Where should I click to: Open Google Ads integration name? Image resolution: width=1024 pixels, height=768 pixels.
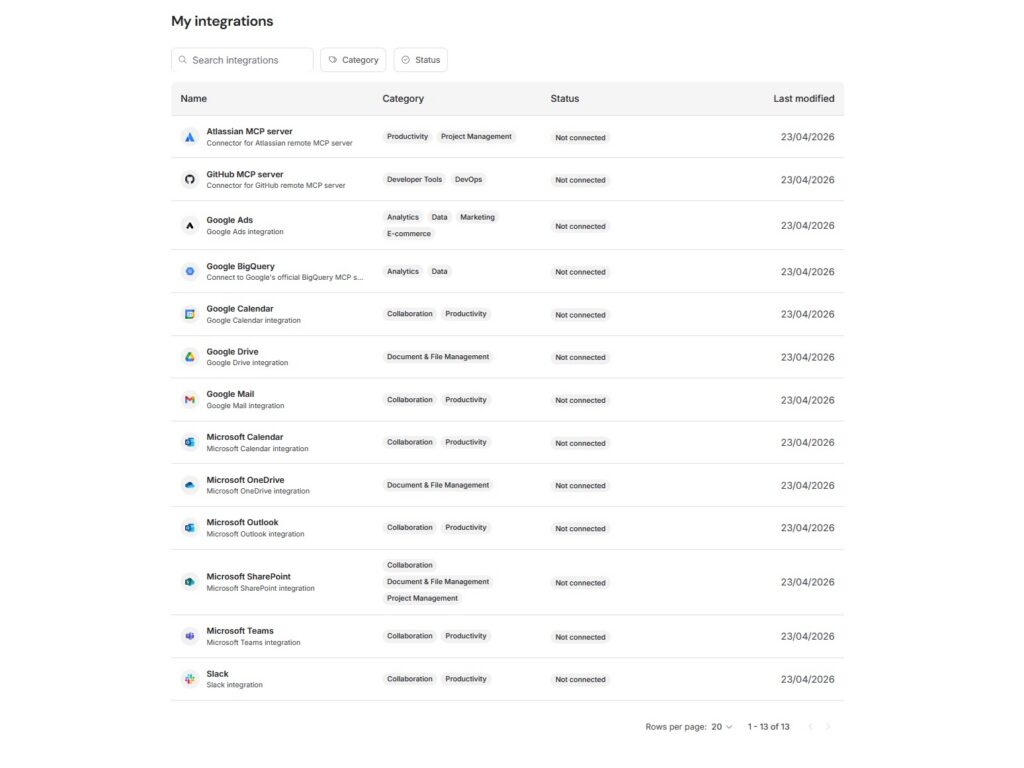click(229, 220)
